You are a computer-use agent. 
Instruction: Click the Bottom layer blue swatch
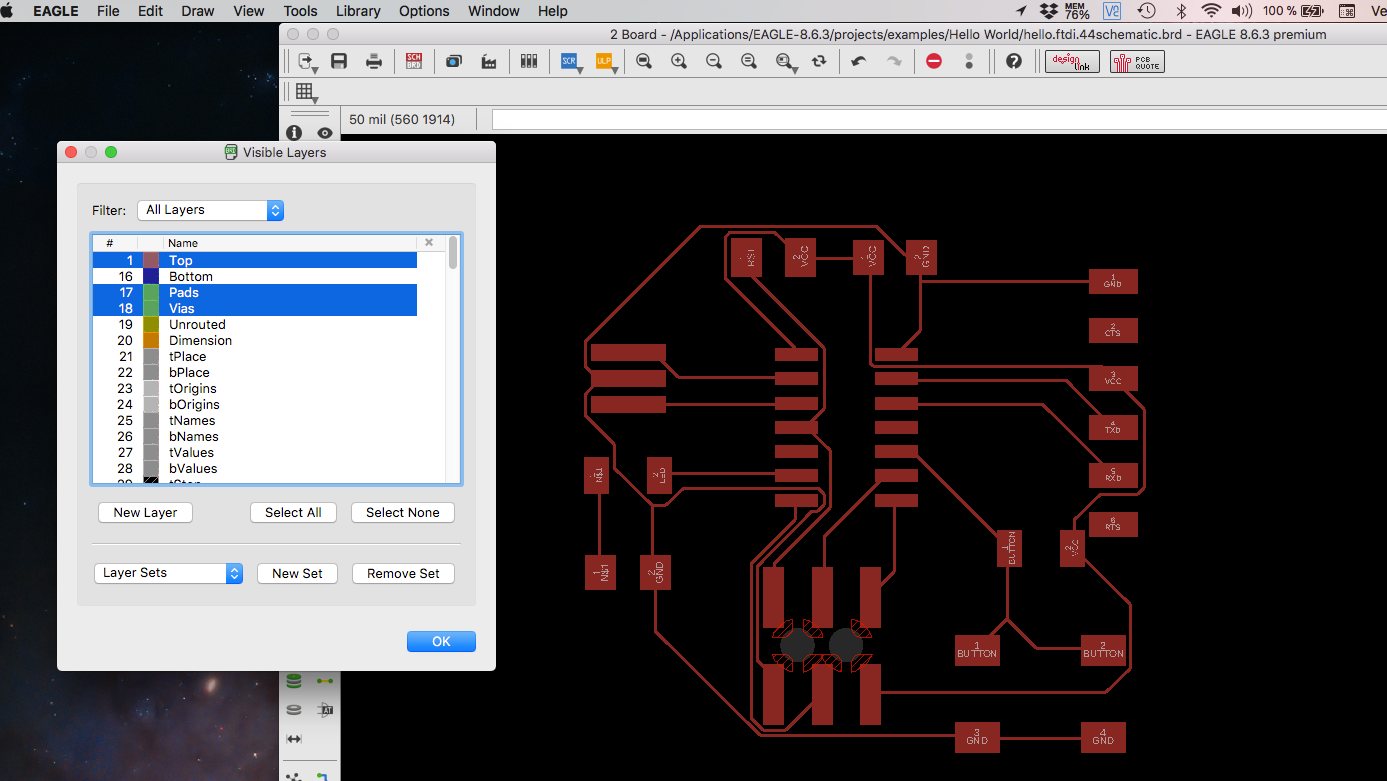pyautogui.click(x=151, y=276)
